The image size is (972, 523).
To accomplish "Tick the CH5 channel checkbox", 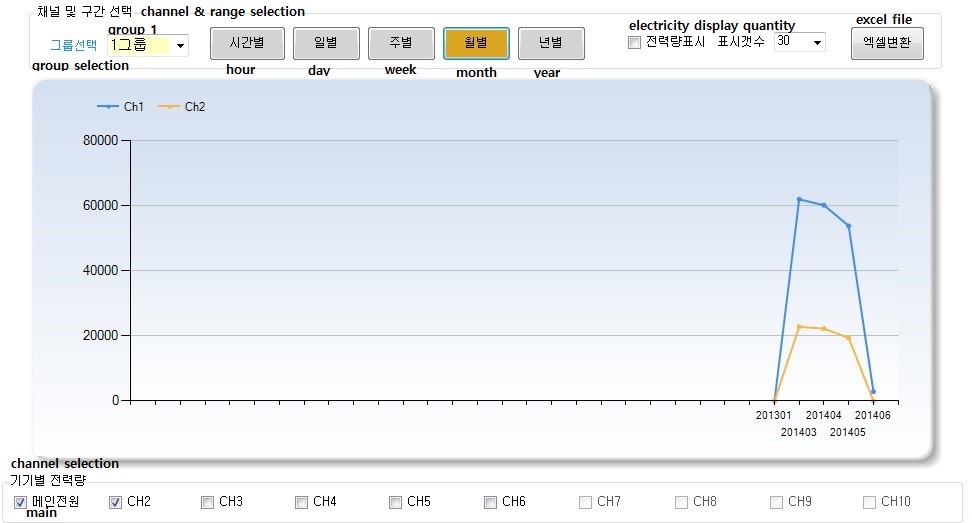I will click(395, 502).
